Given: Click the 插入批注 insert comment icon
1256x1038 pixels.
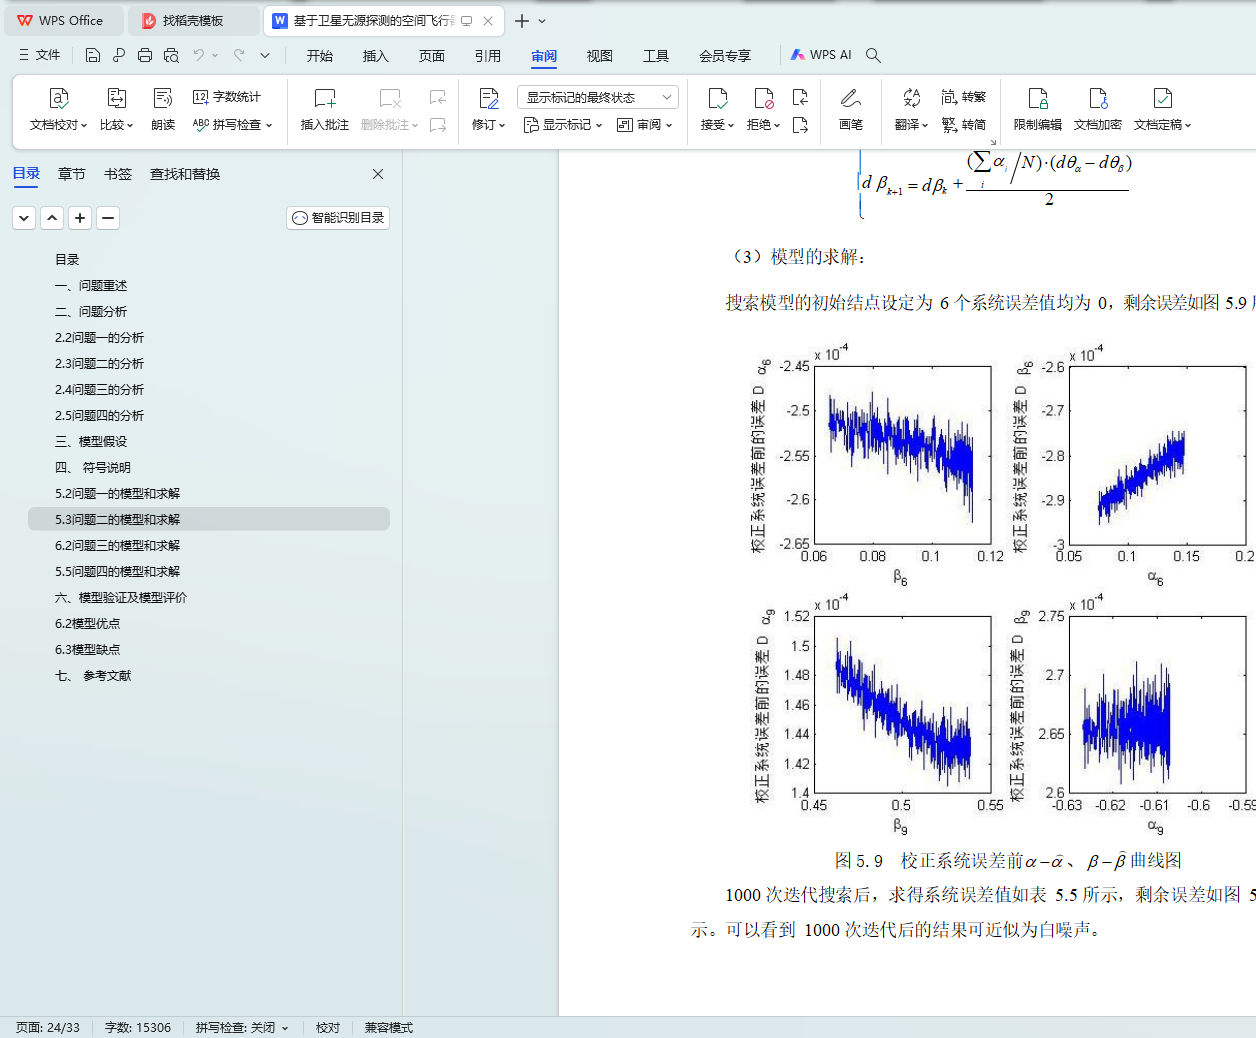Looking at the screenshot, I should pos(325,99).
